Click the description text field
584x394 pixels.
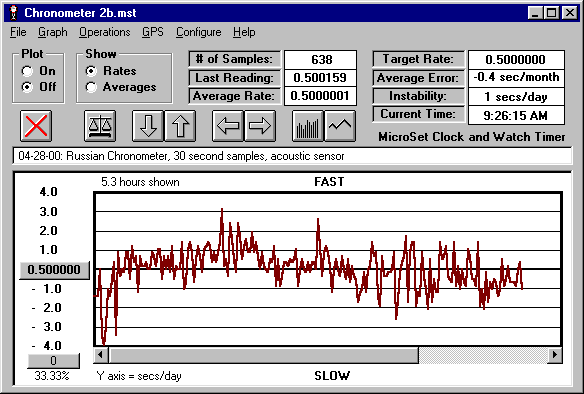[x=292, y=156]
